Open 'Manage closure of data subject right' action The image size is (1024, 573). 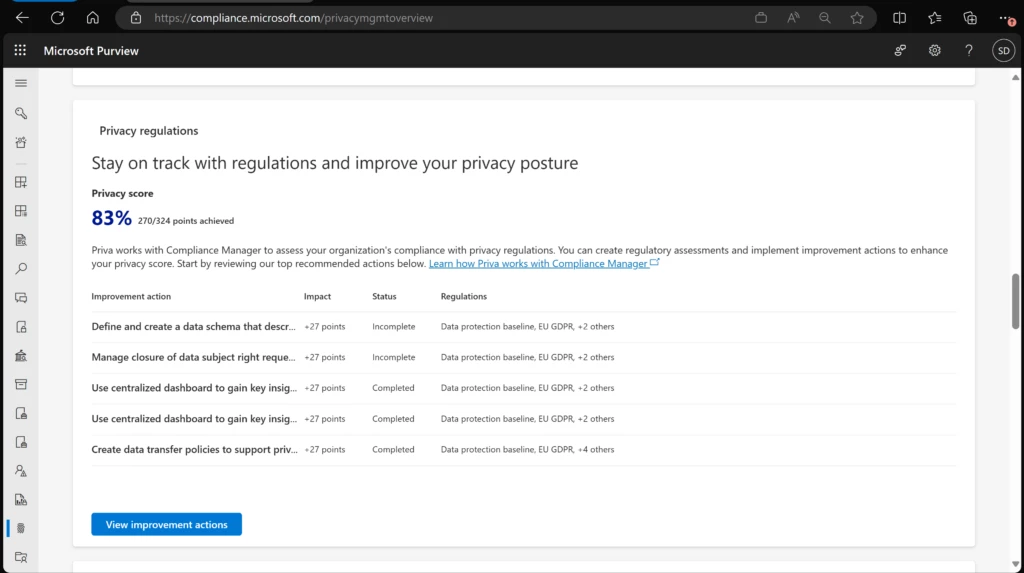(194, 357)
